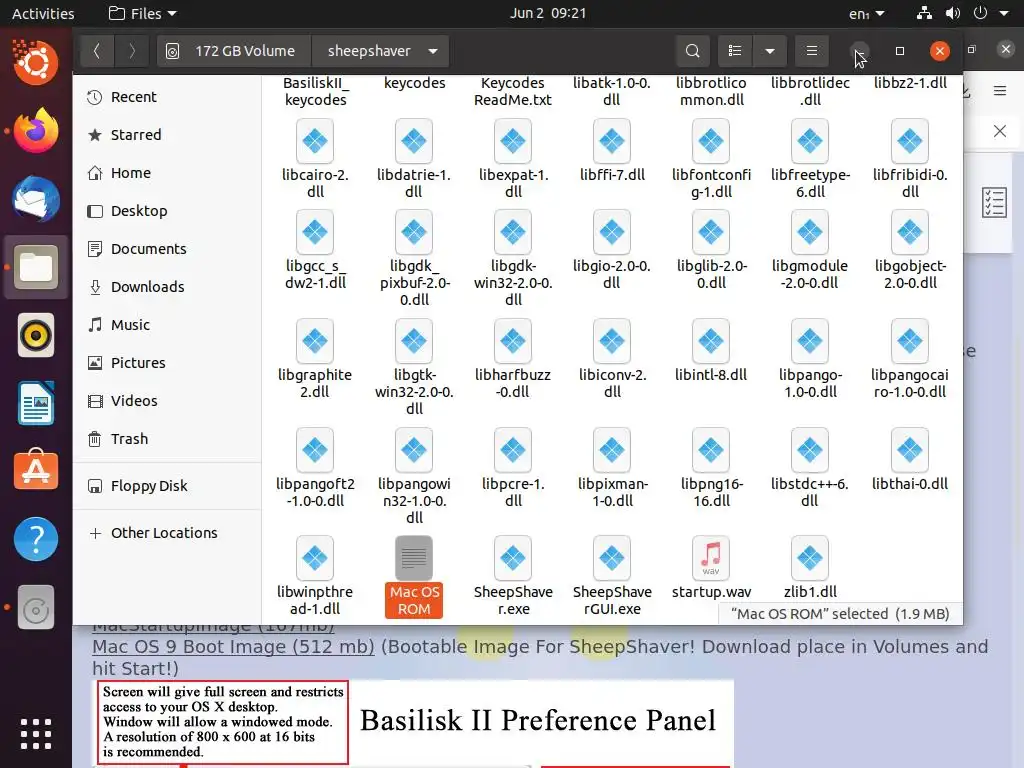This screenshot has height=768, width=1024.
Task: Select libwinpthread-1.dll file icon
Action: [315, 559]
